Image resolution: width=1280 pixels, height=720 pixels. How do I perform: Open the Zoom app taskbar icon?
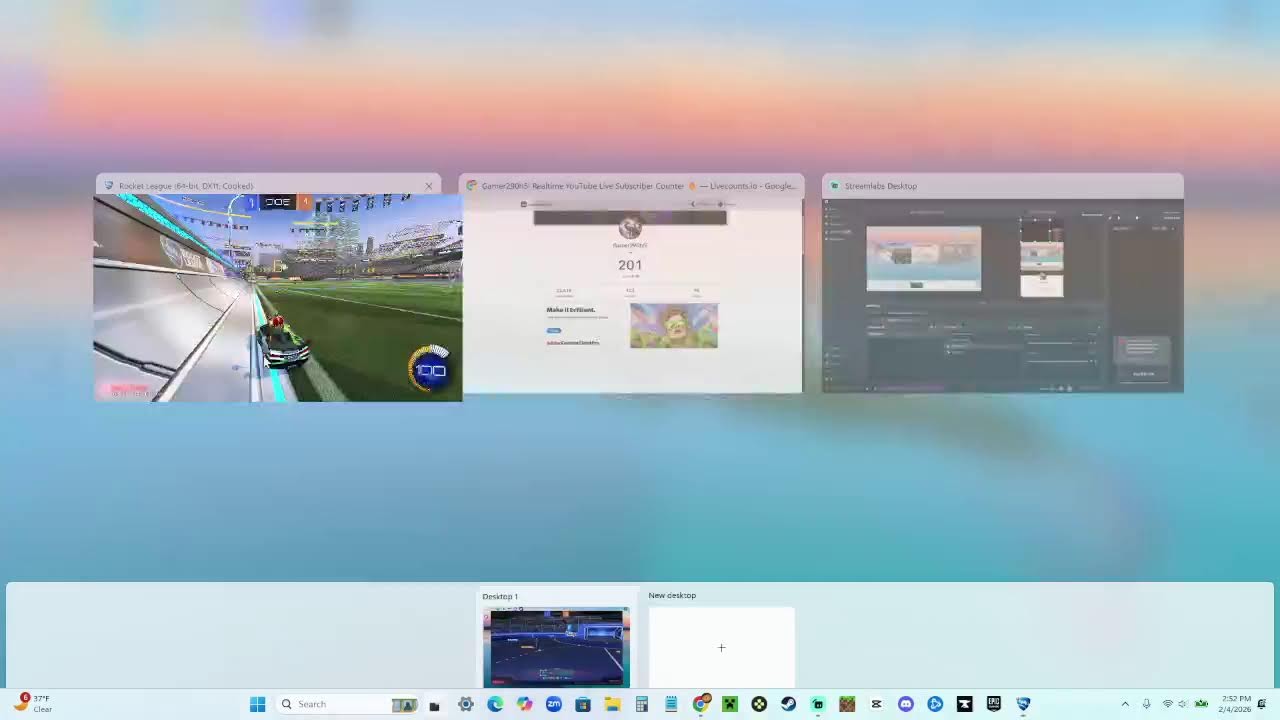[553, 704]
